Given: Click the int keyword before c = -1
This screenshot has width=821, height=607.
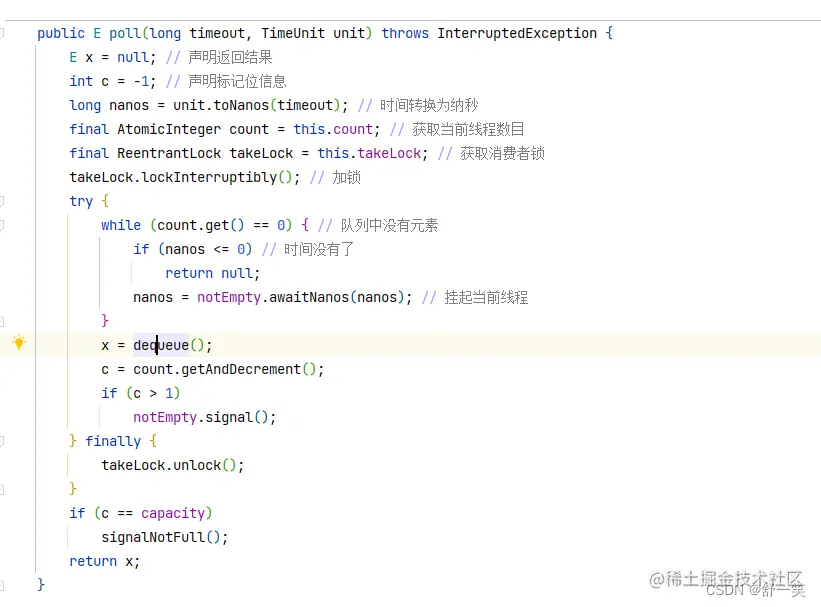Looking at the screenshot, I should click(x=81, y=82).
